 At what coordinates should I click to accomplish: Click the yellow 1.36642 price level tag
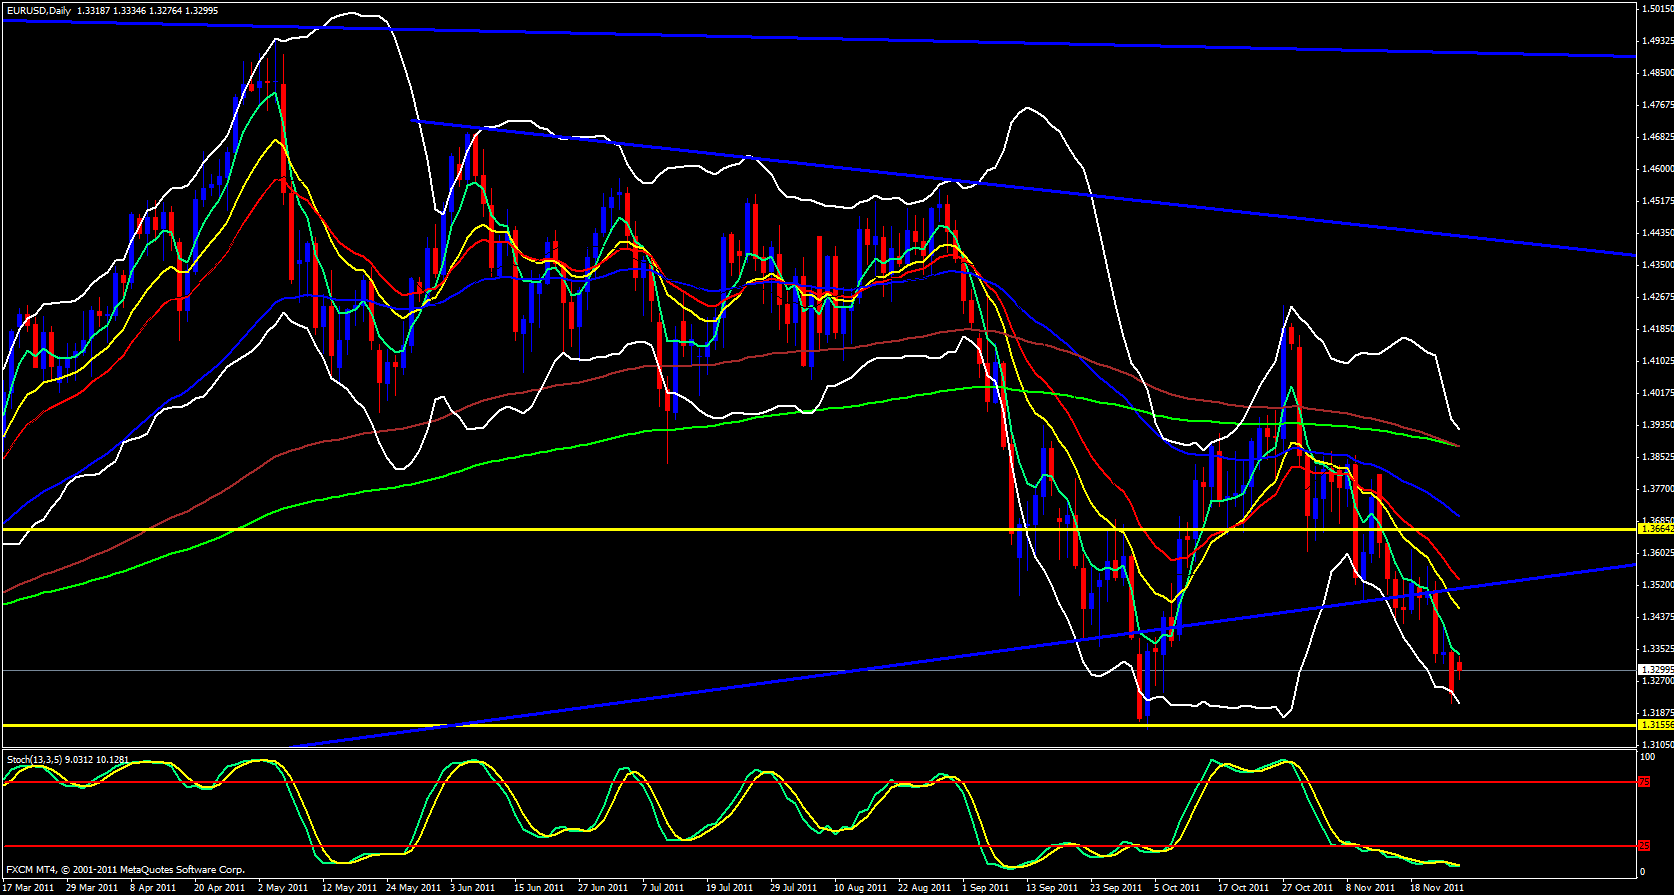click(x=1656, y=528)
